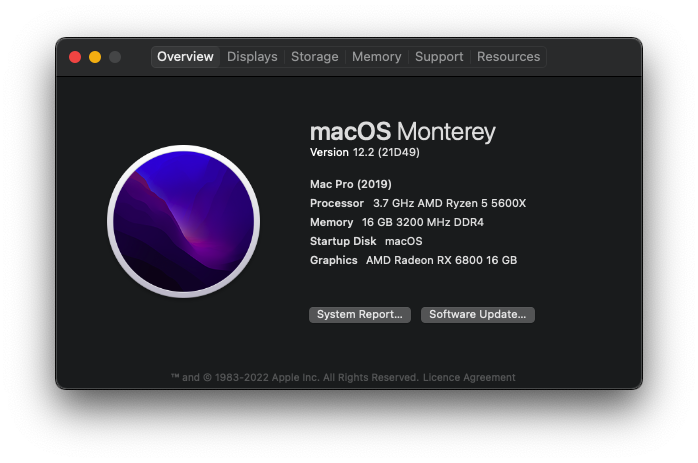Click the Processor AMD Ryzen 5 5600X line

[417, 203]
